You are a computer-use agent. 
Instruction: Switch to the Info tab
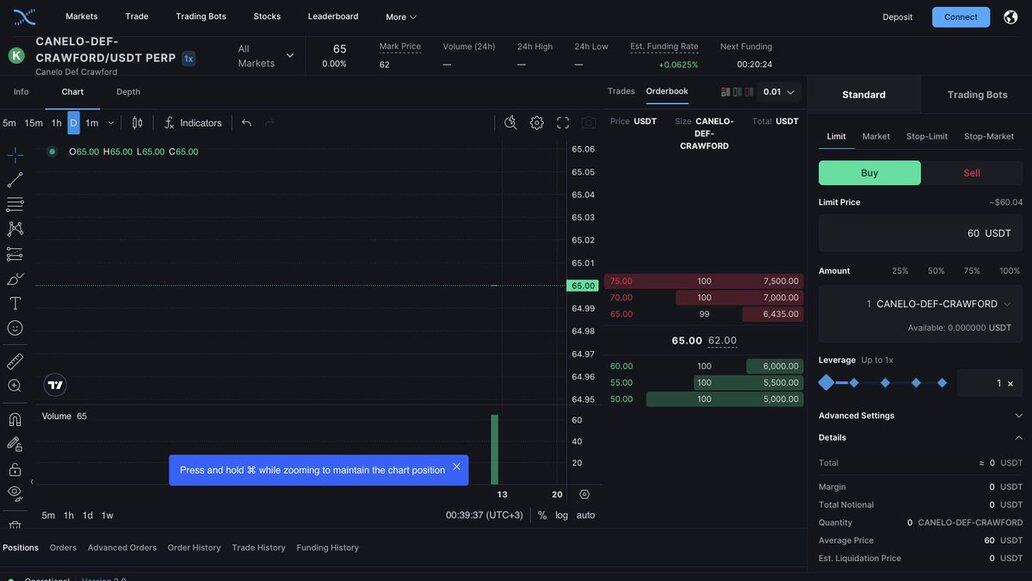point(21,92)
